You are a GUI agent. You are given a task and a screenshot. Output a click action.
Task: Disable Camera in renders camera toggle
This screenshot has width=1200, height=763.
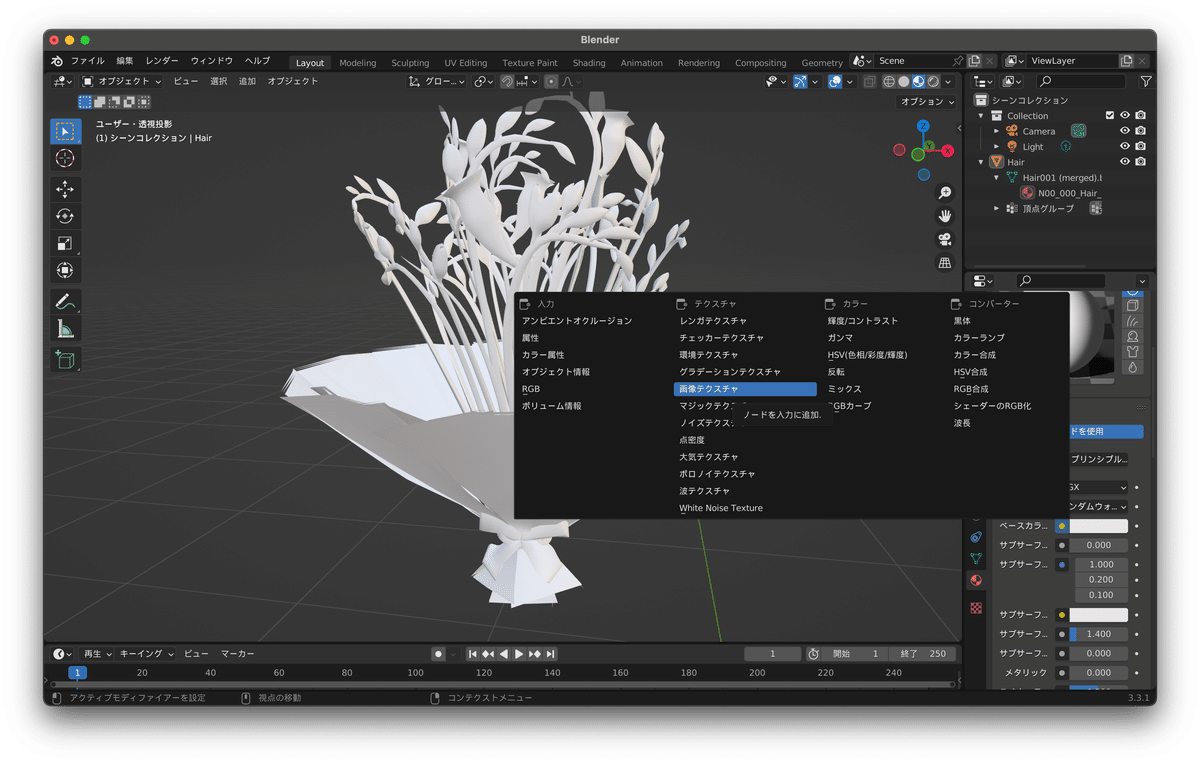[x=1141, y=130]
